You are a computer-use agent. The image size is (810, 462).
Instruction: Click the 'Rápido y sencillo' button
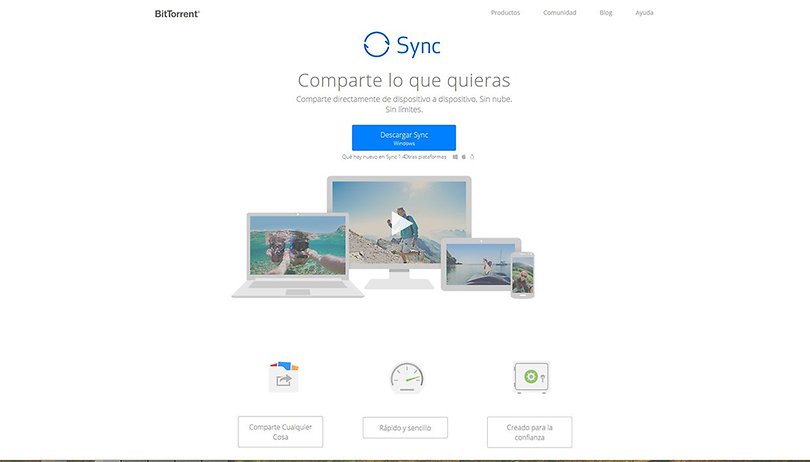point(405,428)
